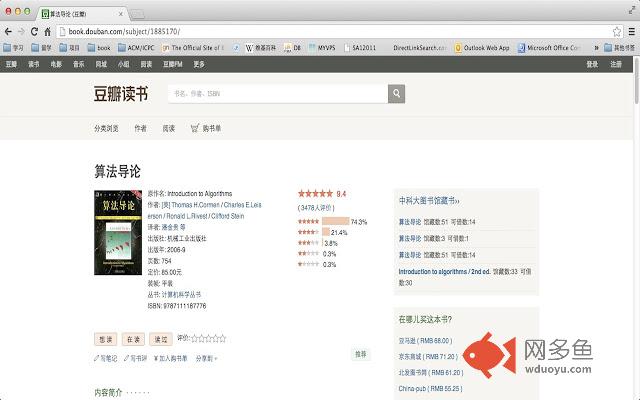
Task: Open the 京东商城 RMB 71.20 link
Action: point(428,357)
